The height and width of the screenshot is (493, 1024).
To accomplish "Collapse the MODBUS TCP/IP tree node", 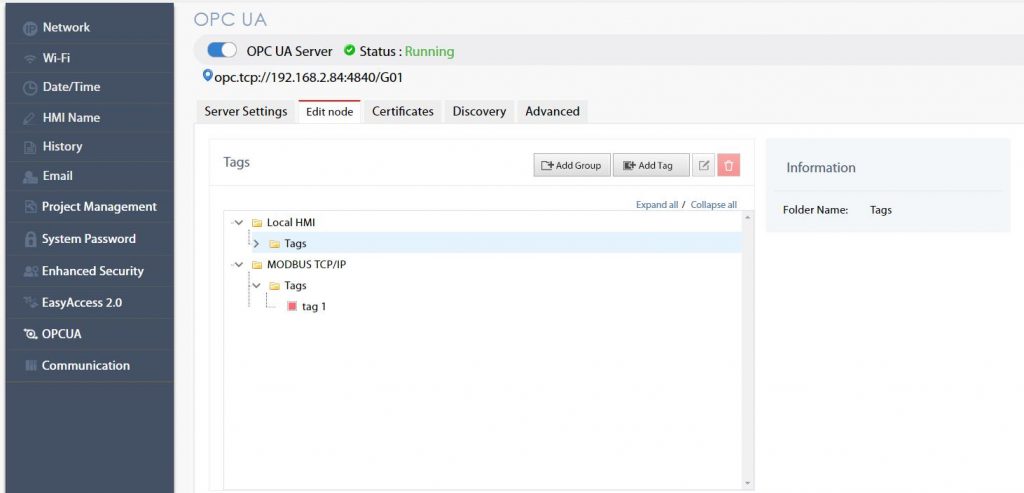I will pyautogui.click(x=238, y=265).
